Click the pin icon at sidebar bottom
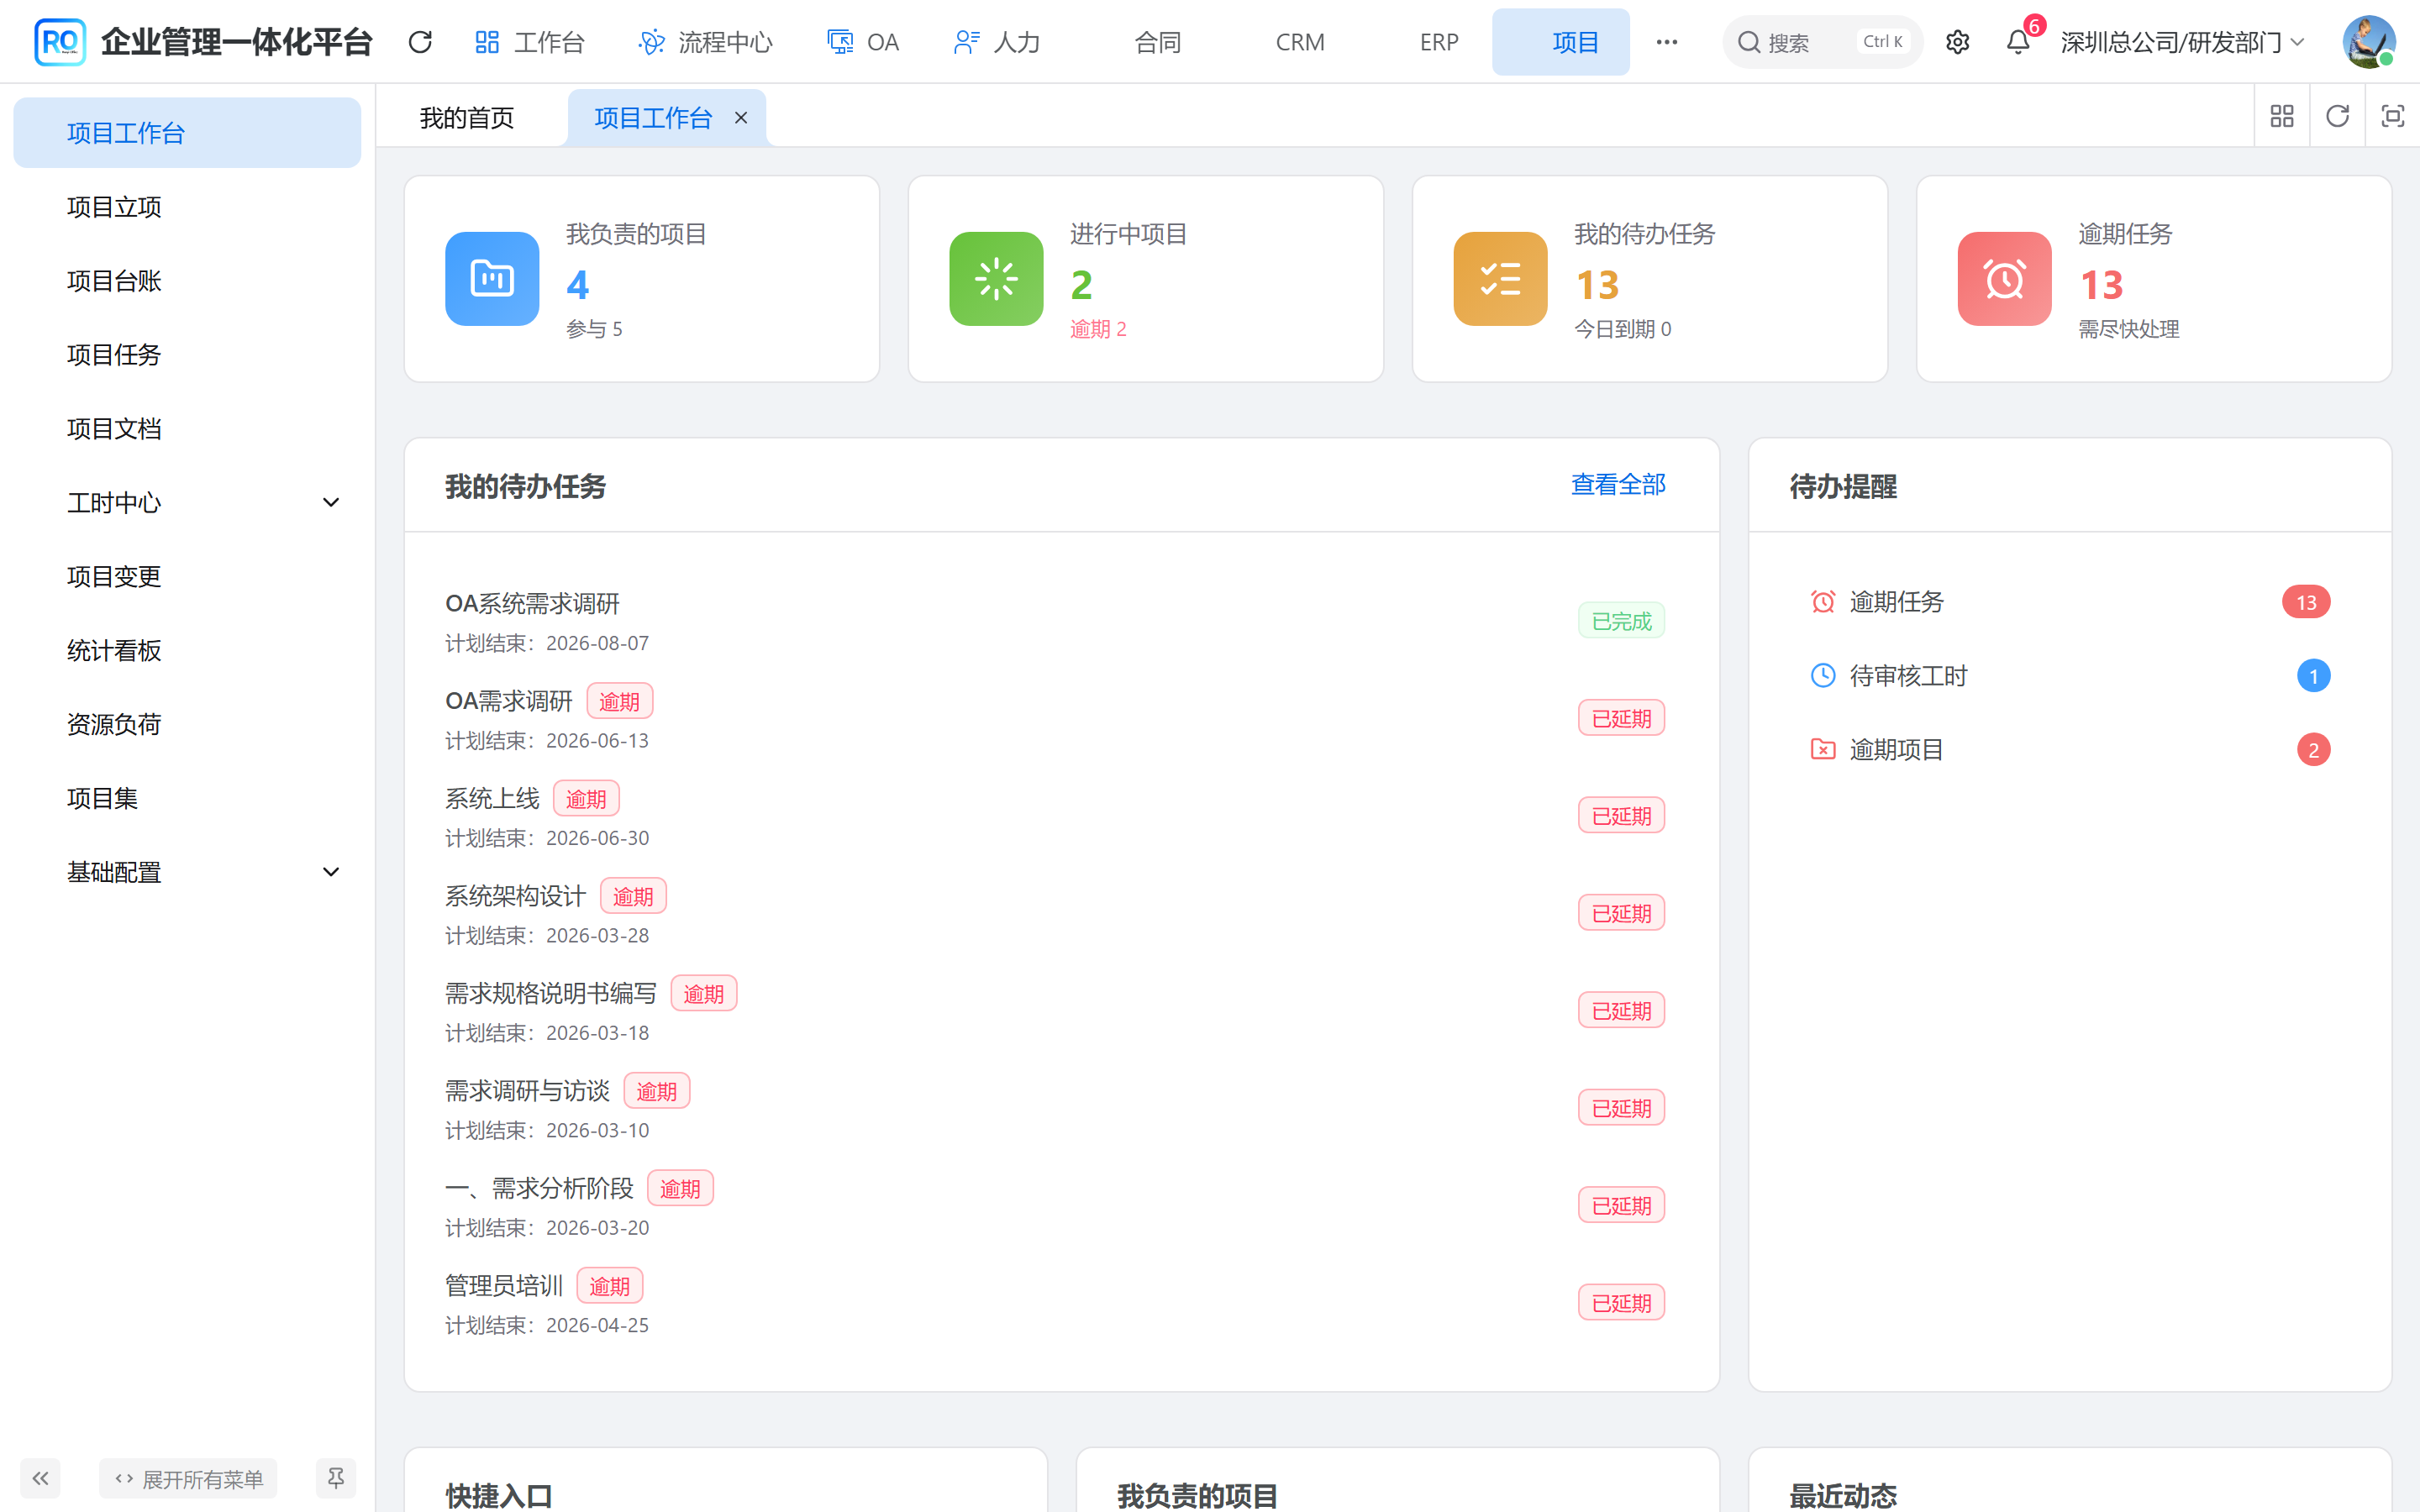2420x1512 pixels. (335, 1478)
